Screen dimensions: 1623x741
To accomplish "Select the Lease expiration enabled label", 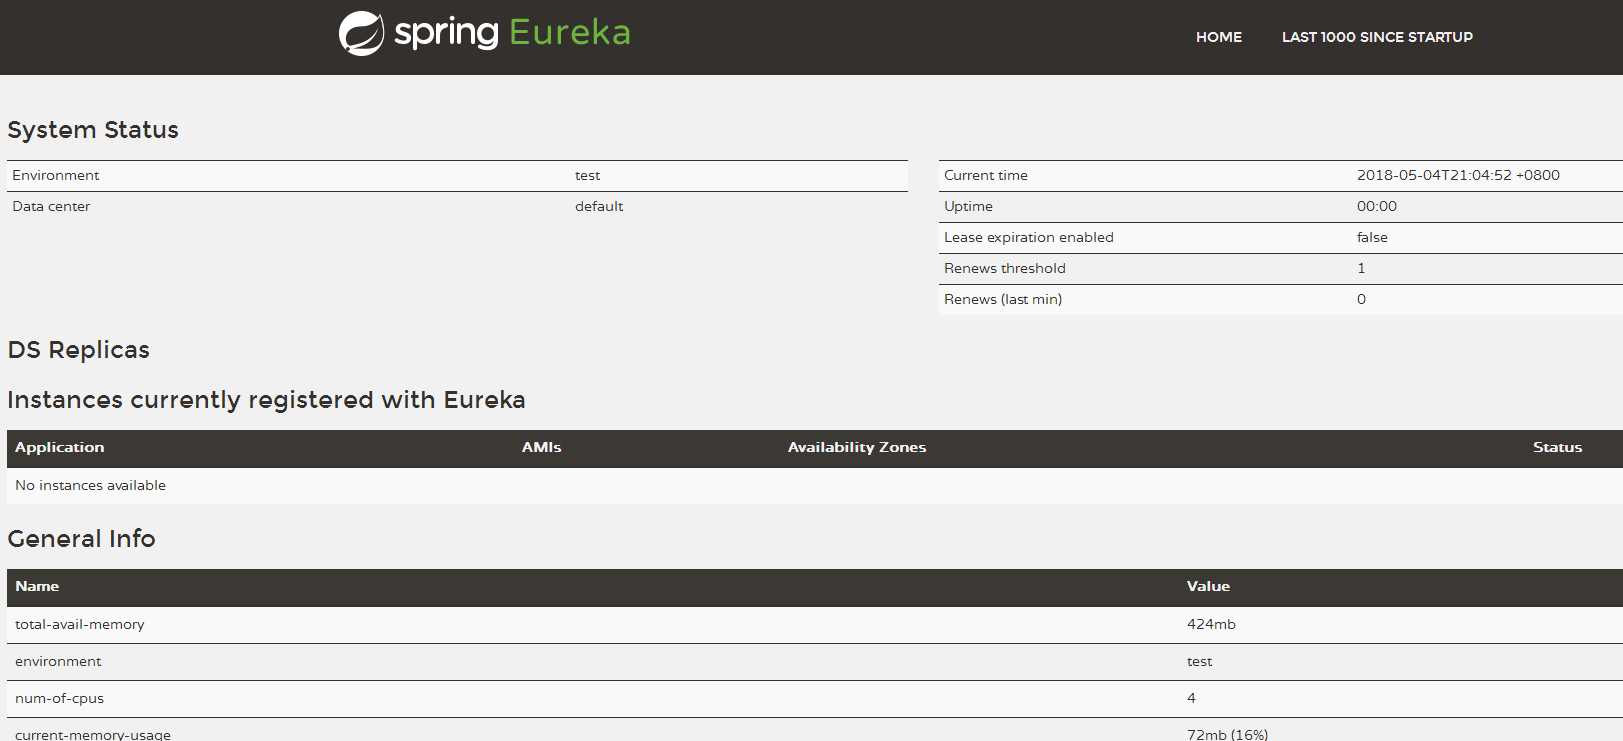I will [1029, 237].
